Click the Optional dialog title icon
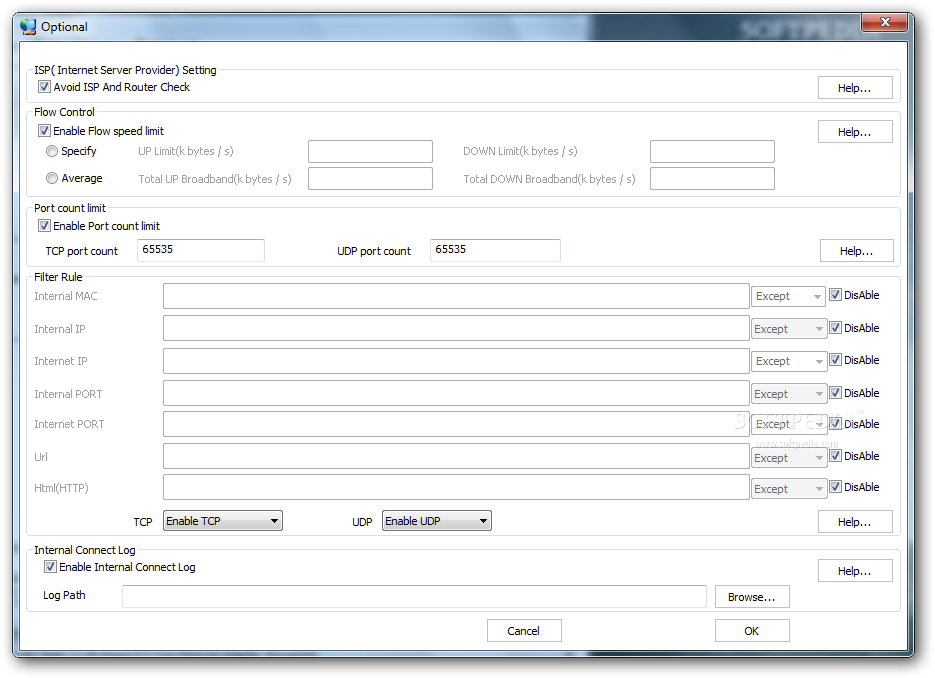 [28, 27]
